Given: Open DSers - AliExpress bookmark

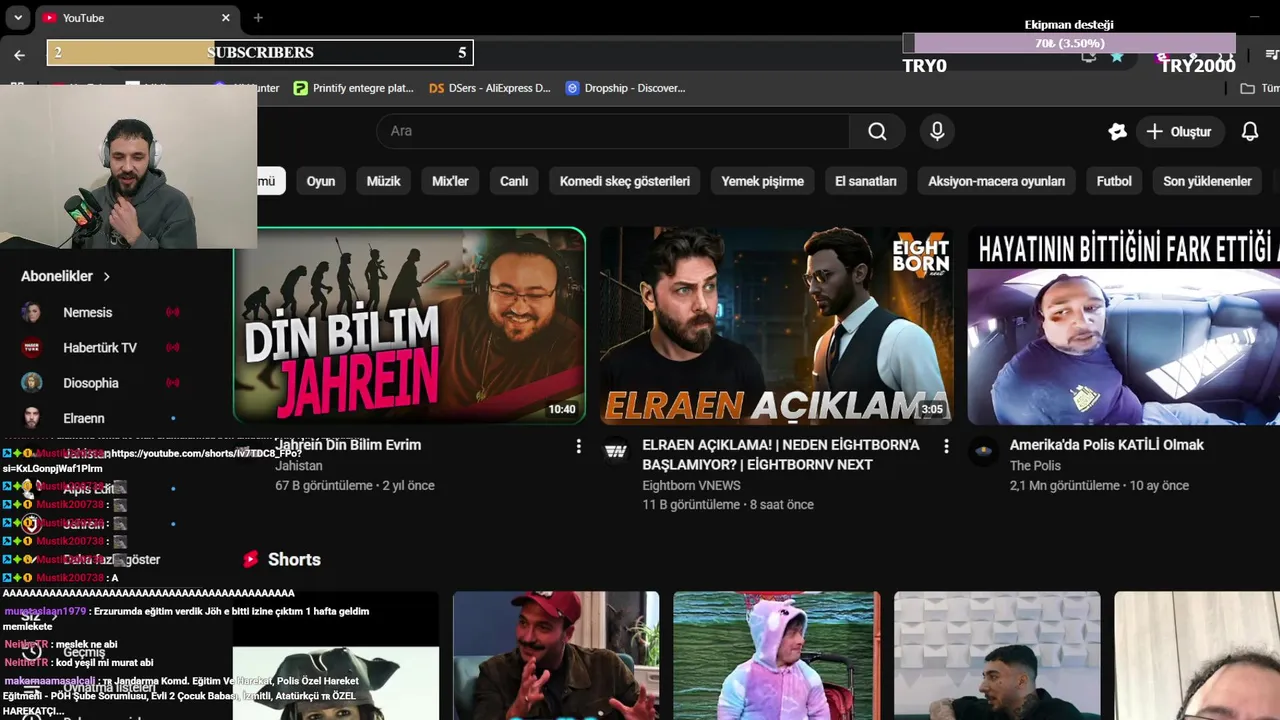Looking at the screenshot, I should coord(489,88).
